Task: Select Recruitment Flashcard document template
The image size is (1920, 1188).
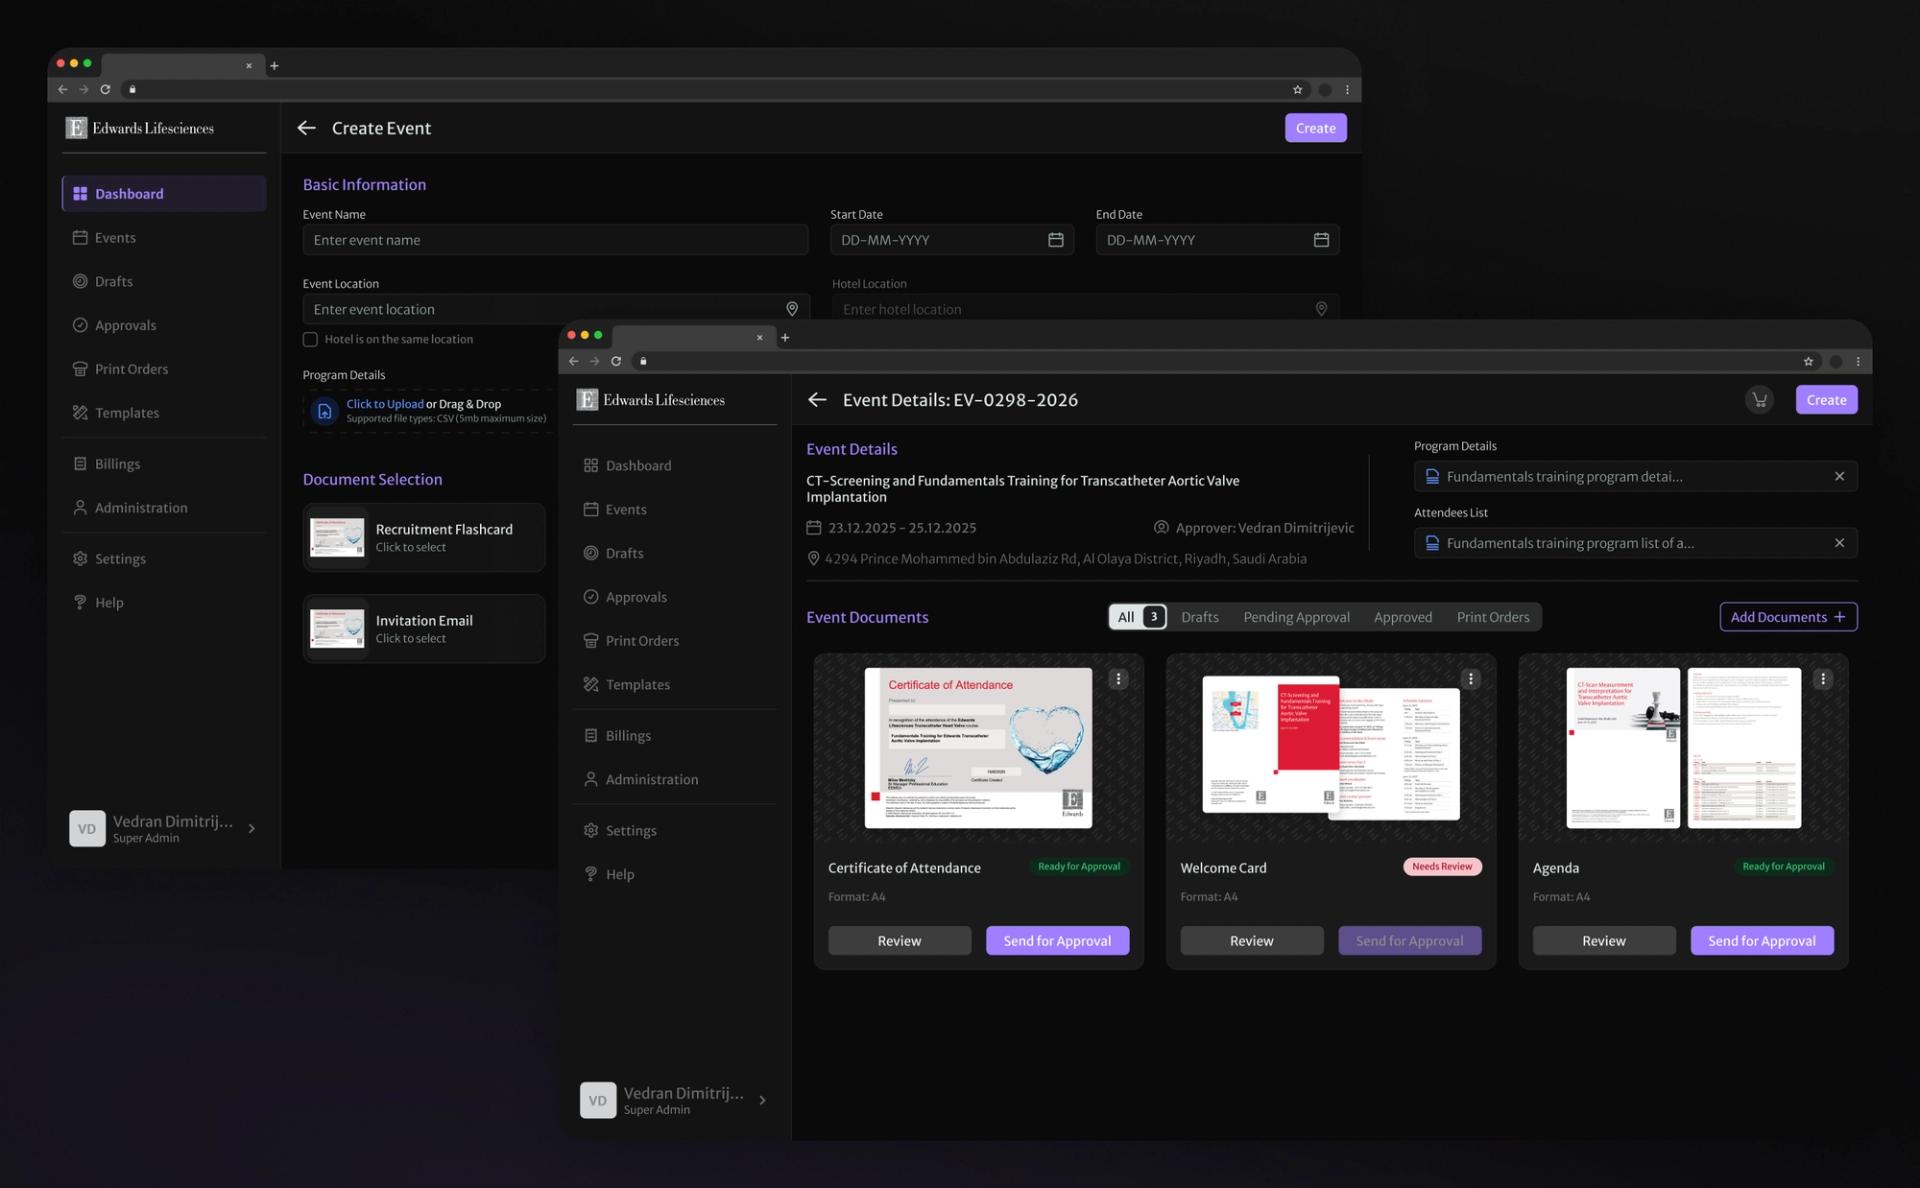Action: click(424, 538)
